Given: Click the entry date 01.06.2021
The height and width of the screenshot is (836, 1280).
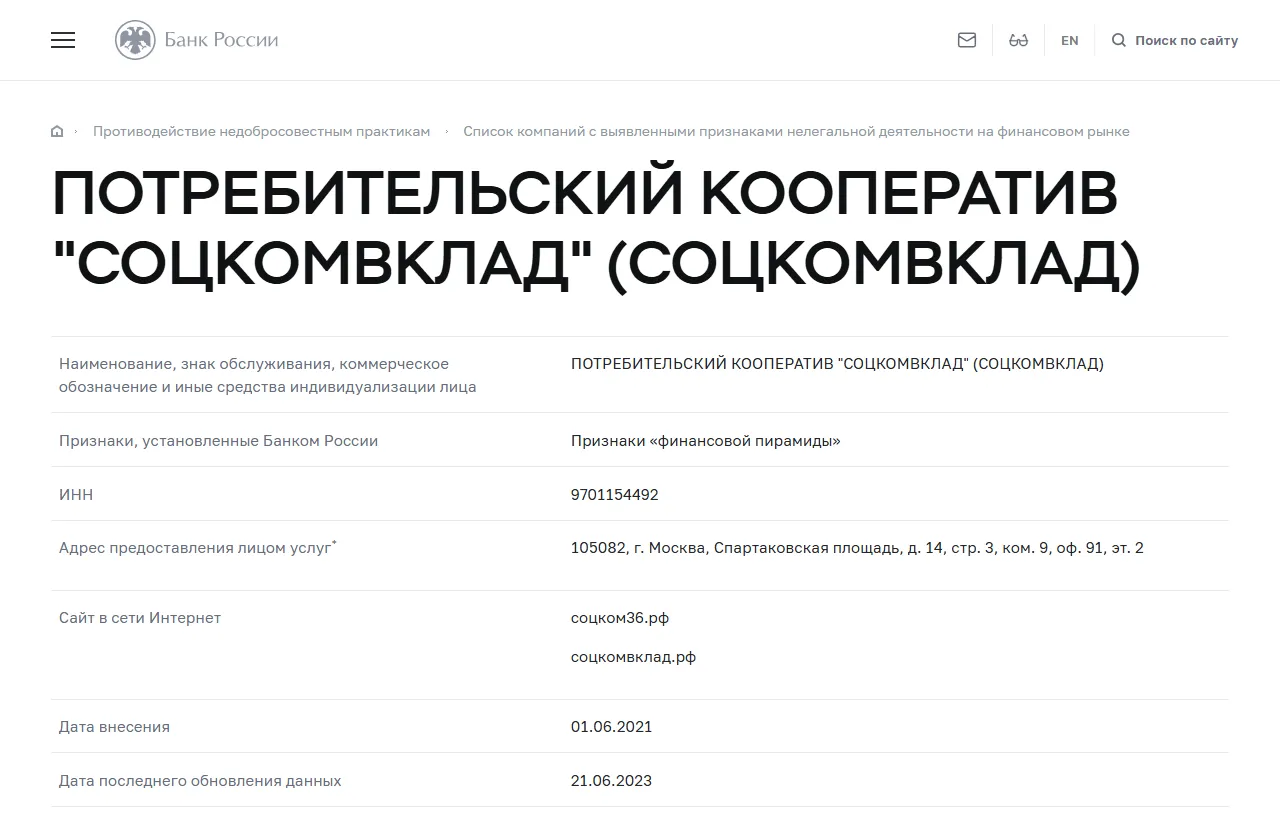Looking at the screenshot, I should pyautogui.click(x=611, y=727).
